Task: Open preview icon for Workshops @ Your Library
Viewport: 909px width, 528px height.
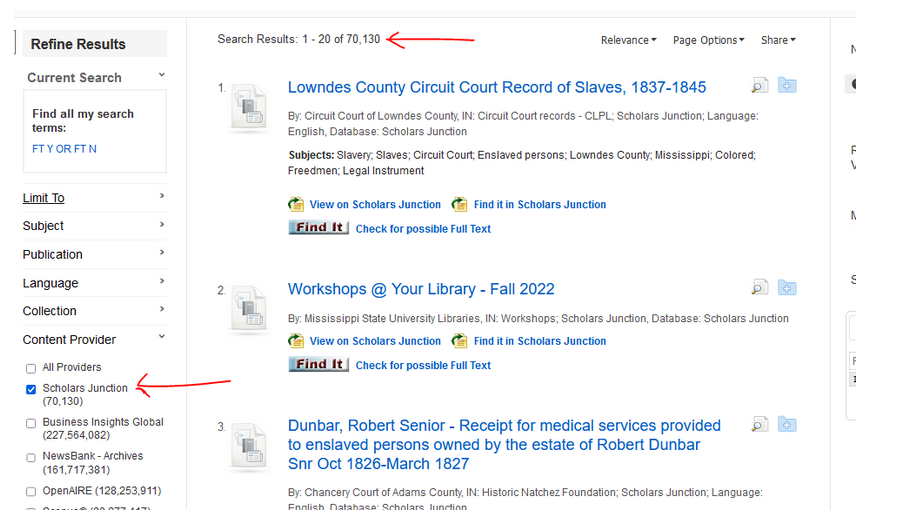Action: (759, 287)
